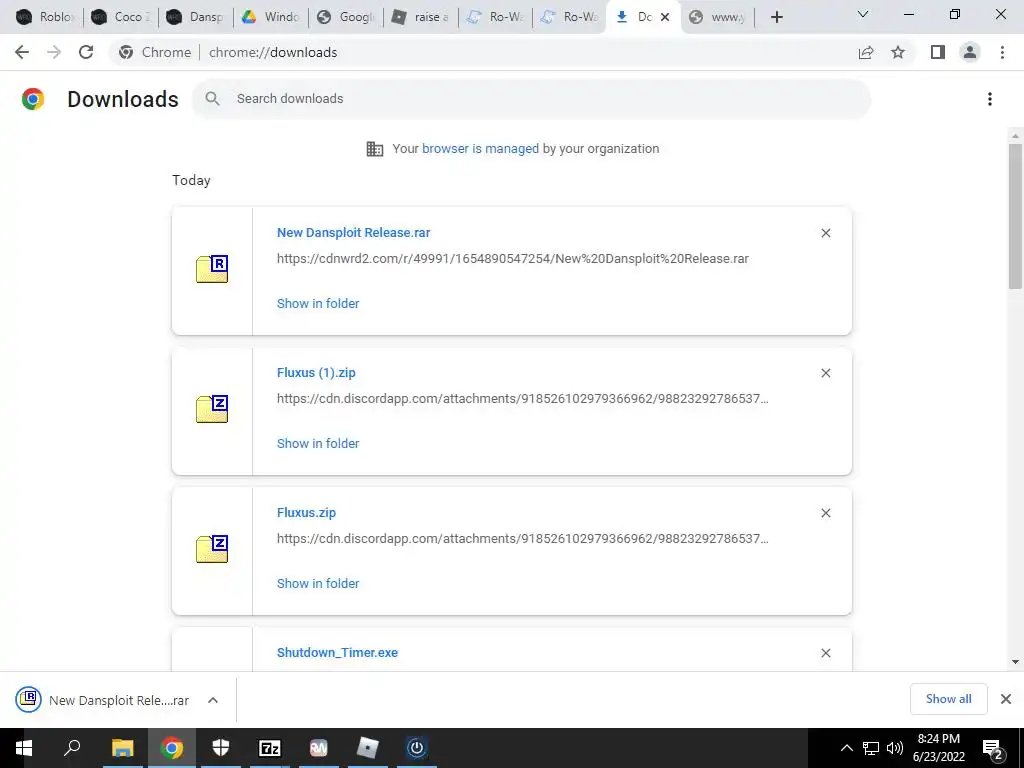Show hidden system tray icons
The width and height of the screenshot is (1024, 768).
coord(846,748)
